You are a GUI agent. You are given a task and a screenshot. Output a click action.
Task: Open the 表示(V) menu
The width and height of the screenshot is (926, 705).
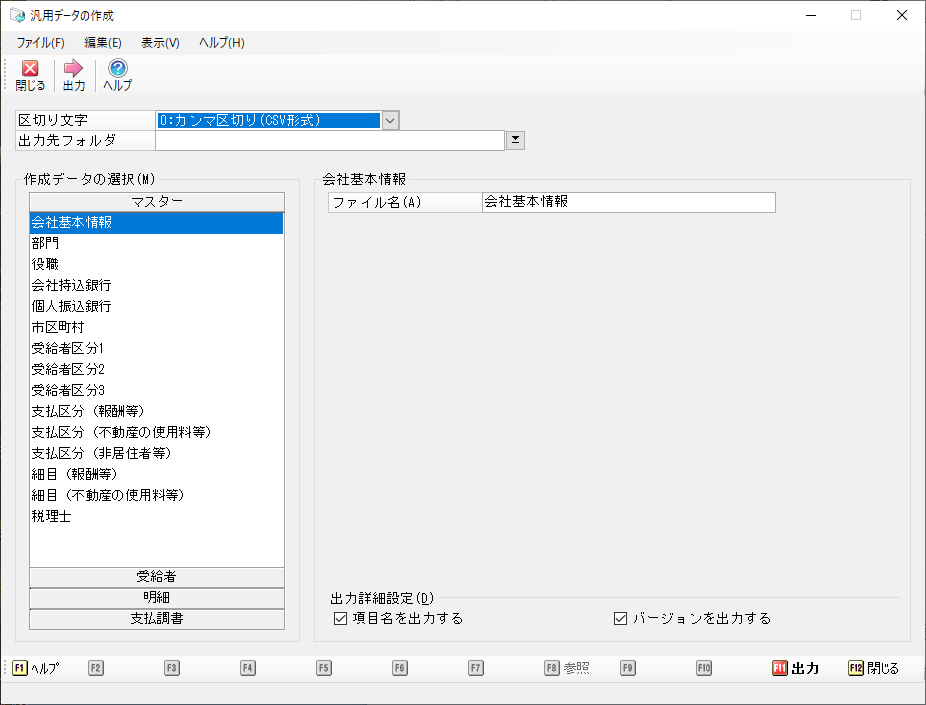point(160,43)
